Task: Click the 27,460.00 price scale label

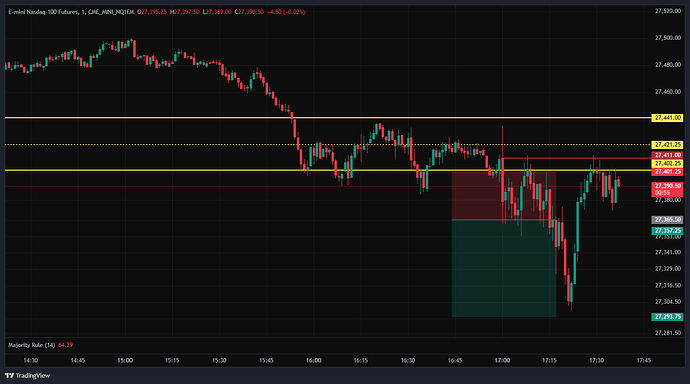Action: pyautogui.click(x=668, y=92)
